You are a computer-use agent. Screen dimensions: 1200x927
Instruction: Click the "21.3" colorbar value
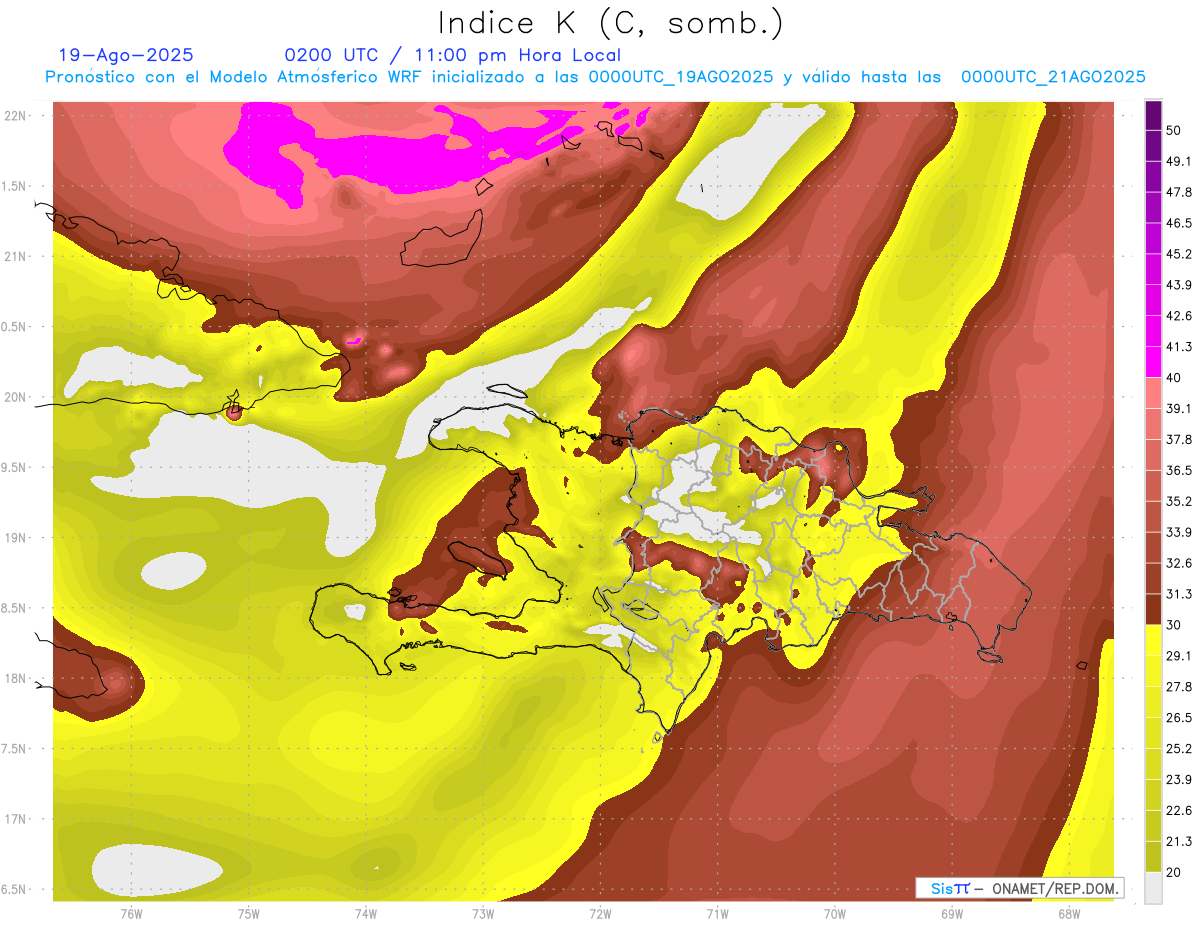1179,840
